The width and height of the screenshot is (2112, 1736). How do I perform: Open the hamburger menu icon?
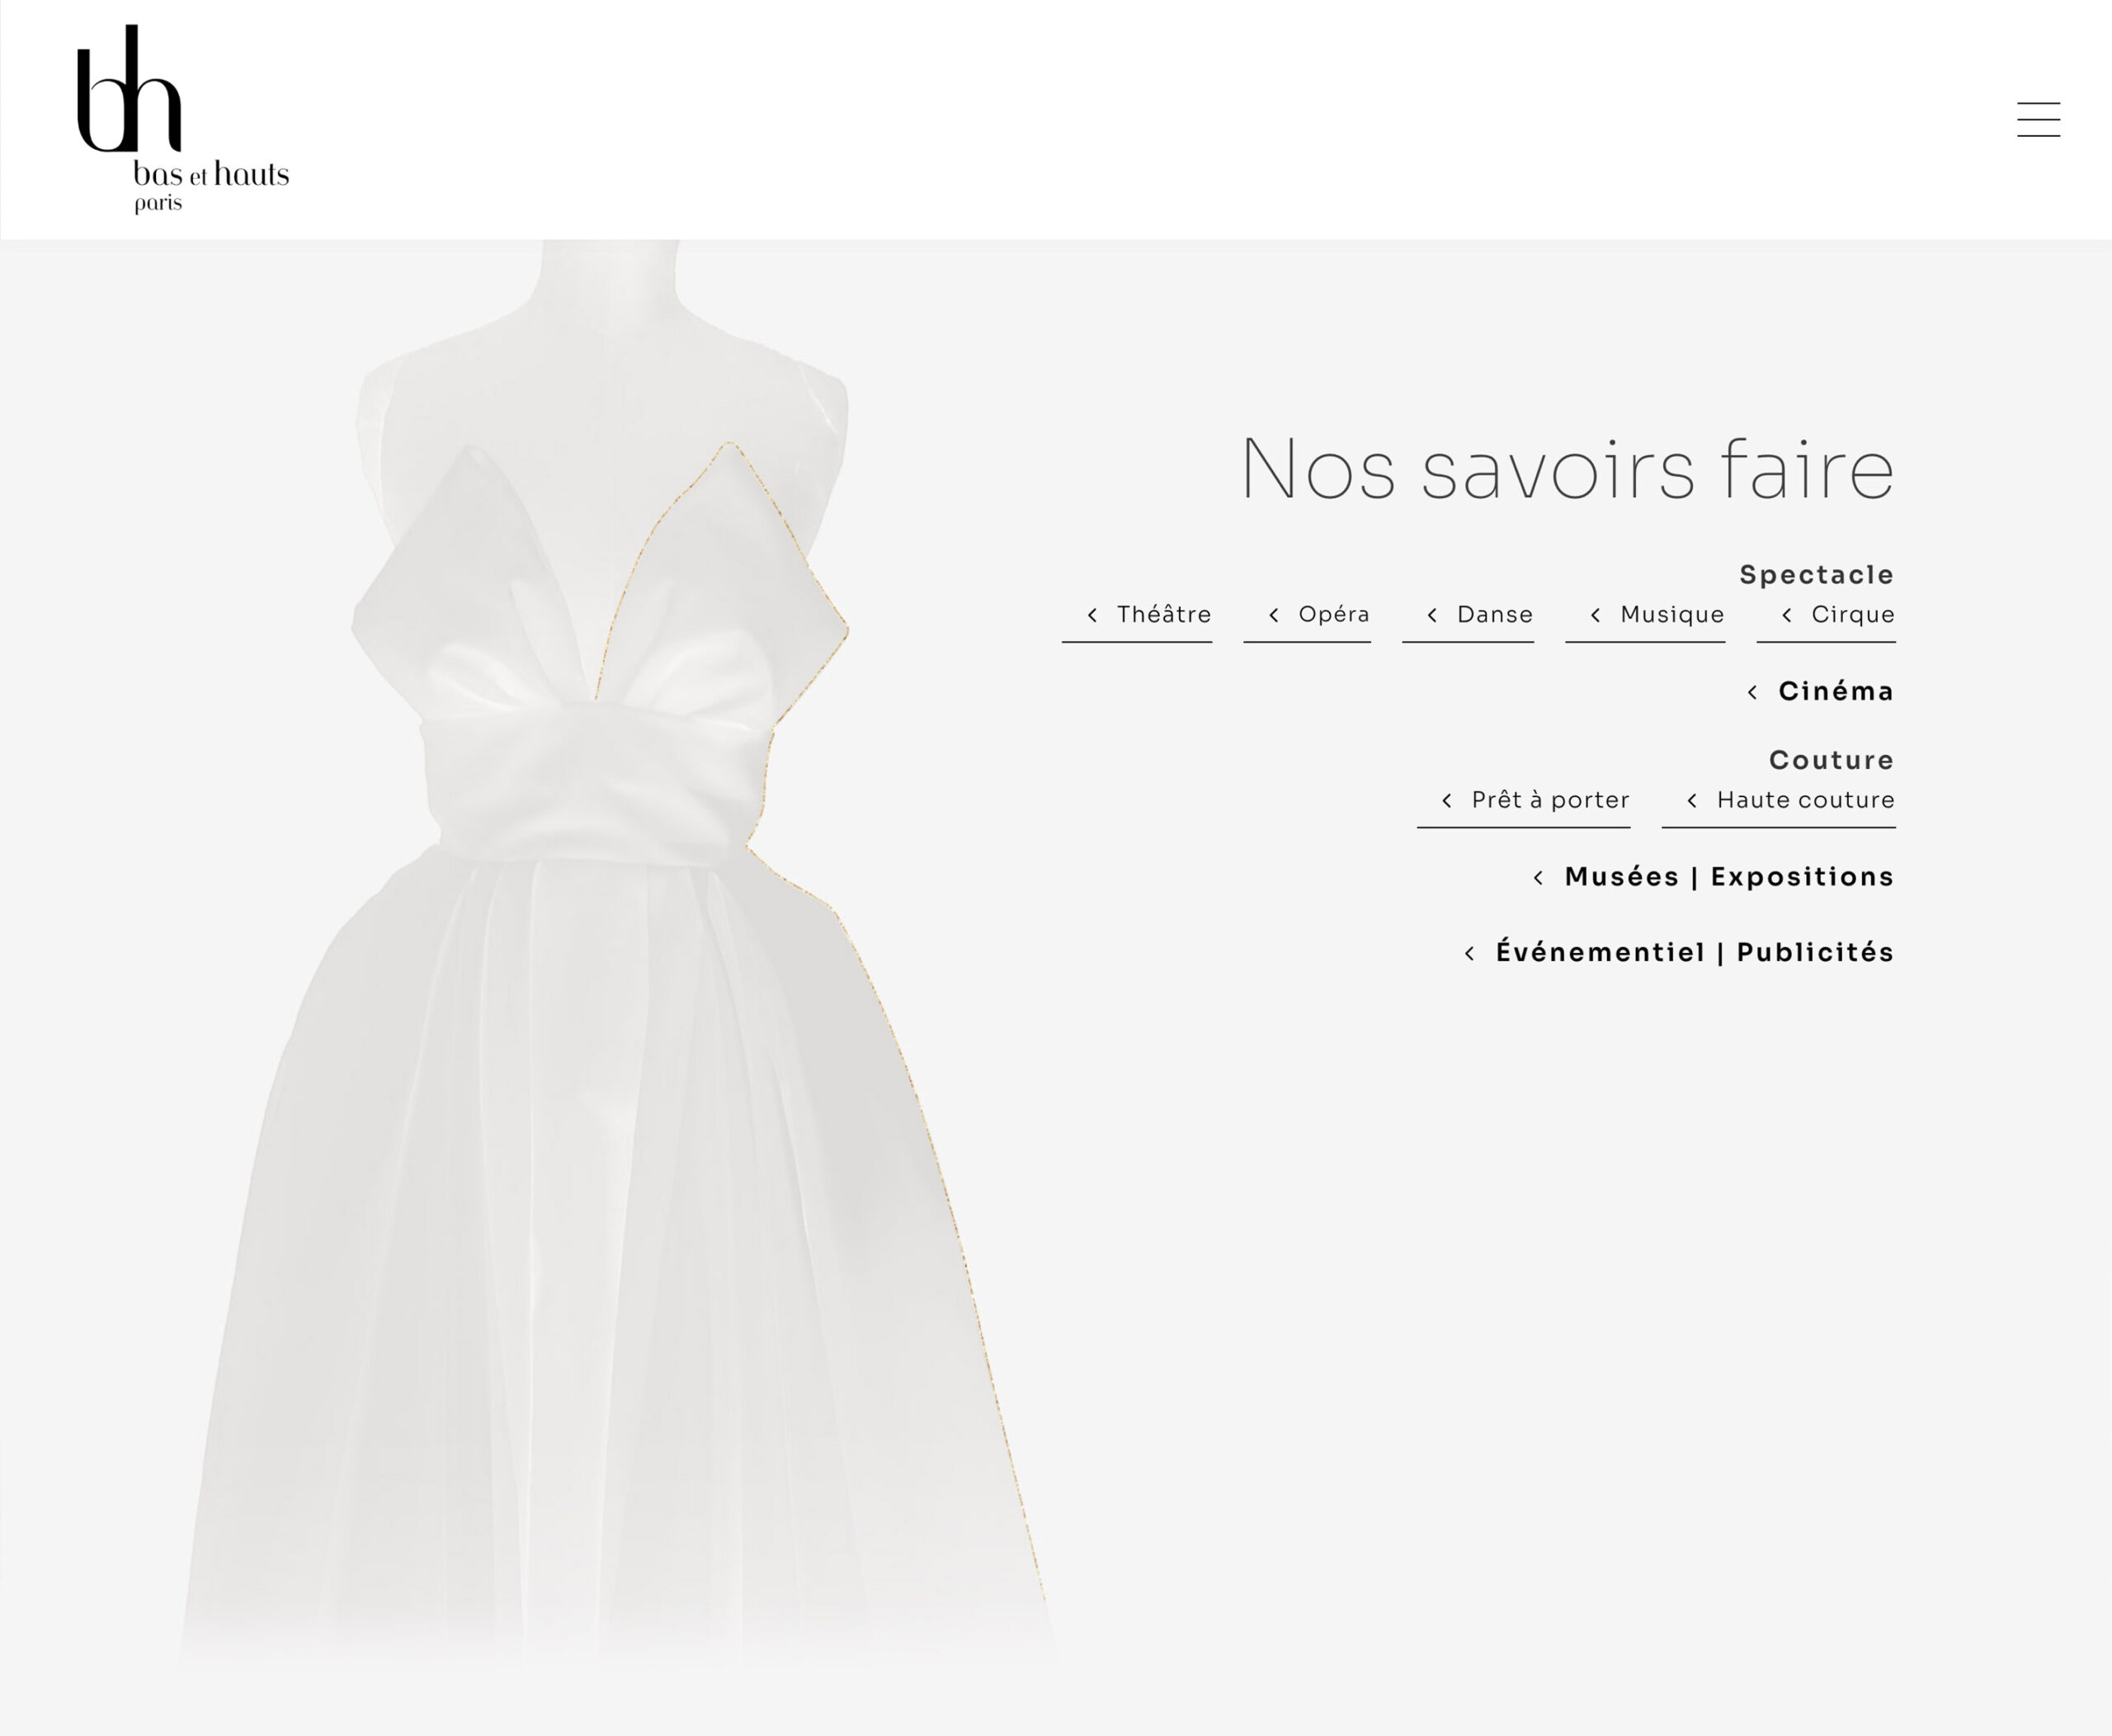(2038, 119)
